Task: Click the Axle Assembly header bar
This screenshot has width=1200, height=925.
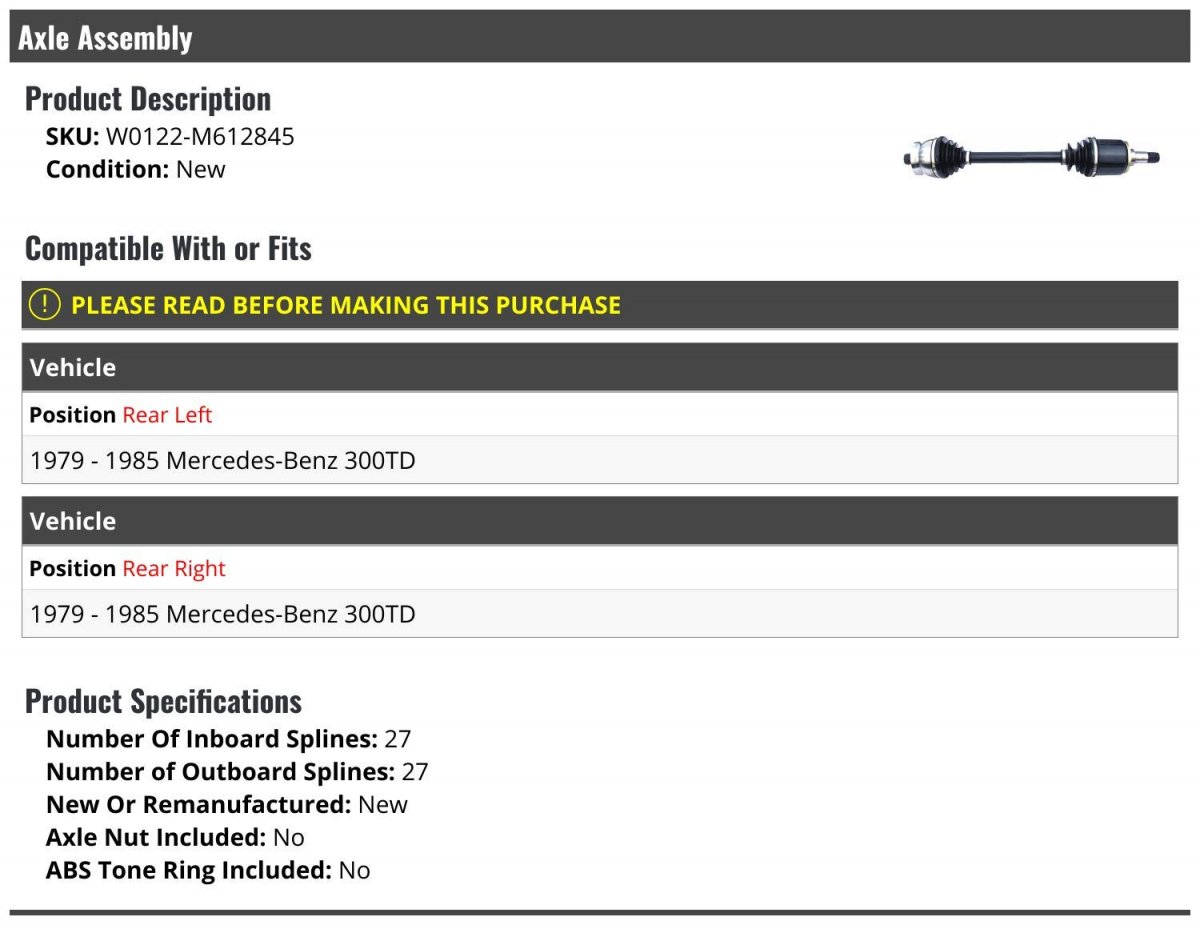Action: [x=600, y=37]
